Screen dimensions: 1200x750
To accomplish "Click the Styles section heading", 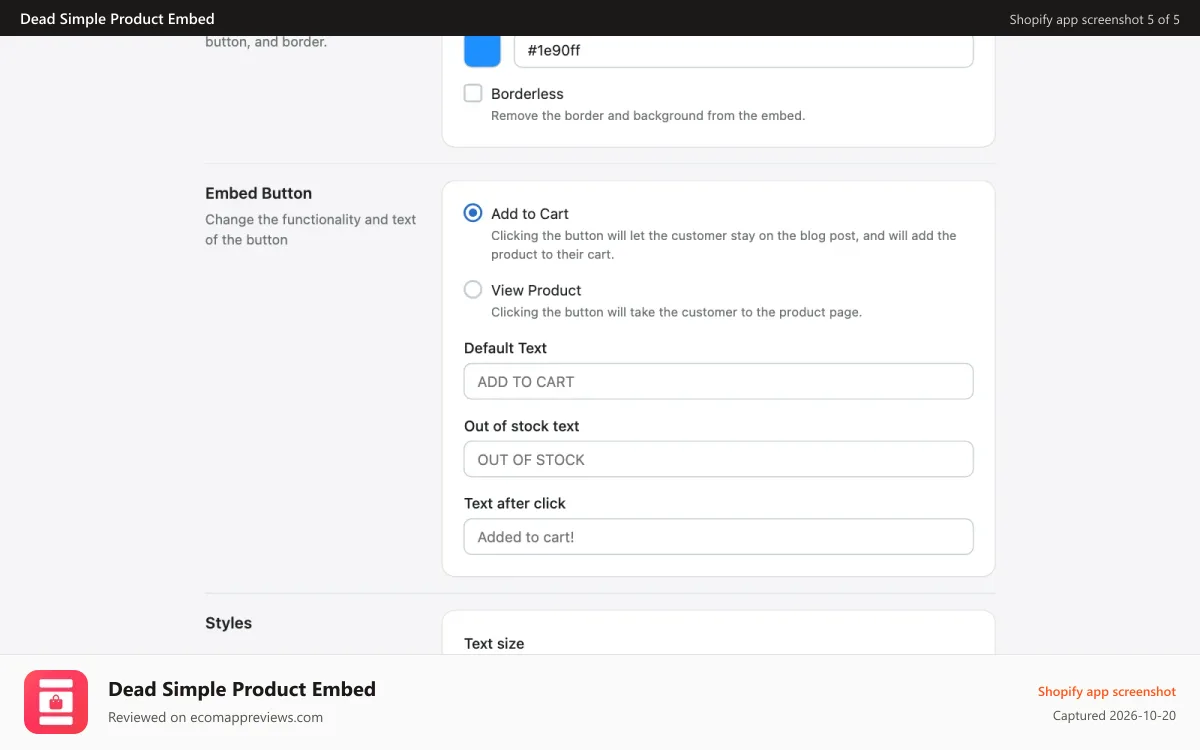I will (x=228, y=623).
